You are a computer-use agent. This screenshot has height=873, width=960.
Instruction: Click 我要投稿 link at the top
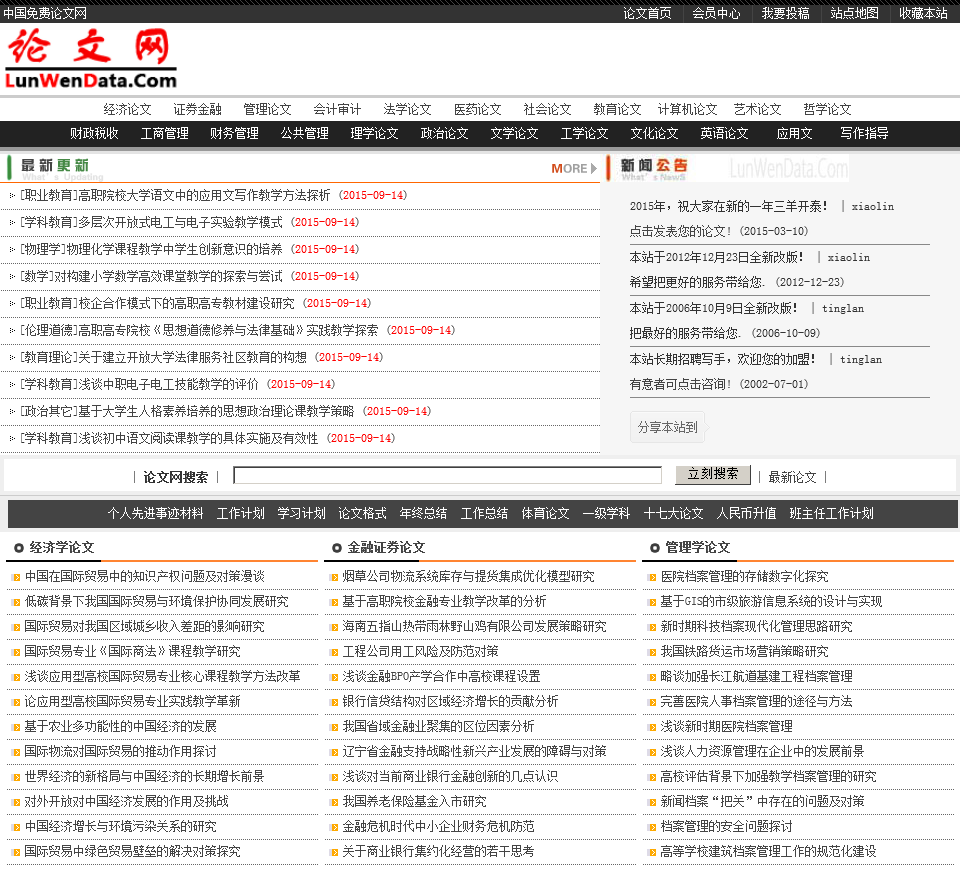pos(785,13)
